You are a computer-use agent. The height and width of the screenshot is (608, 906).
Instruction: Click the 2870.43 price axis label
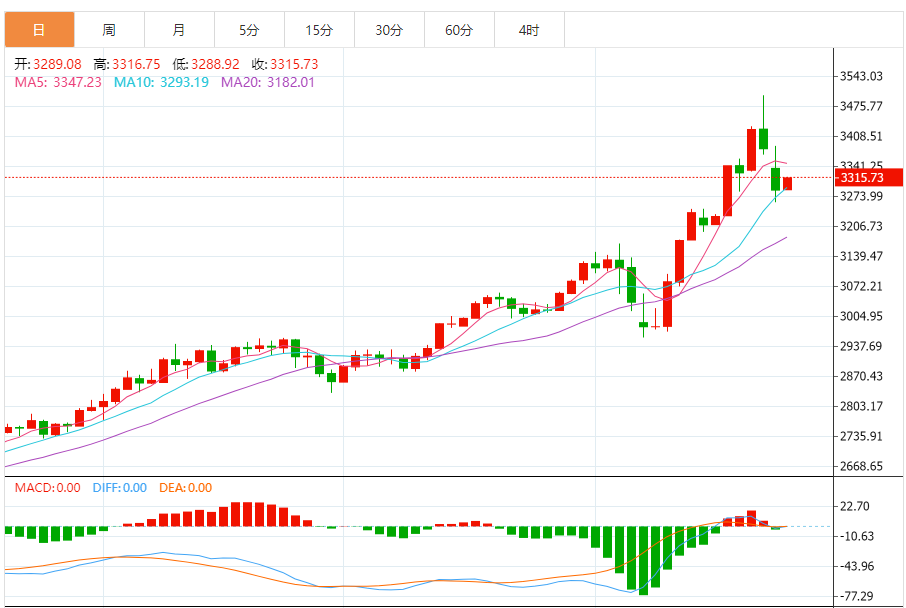click(x=862, y=376)
